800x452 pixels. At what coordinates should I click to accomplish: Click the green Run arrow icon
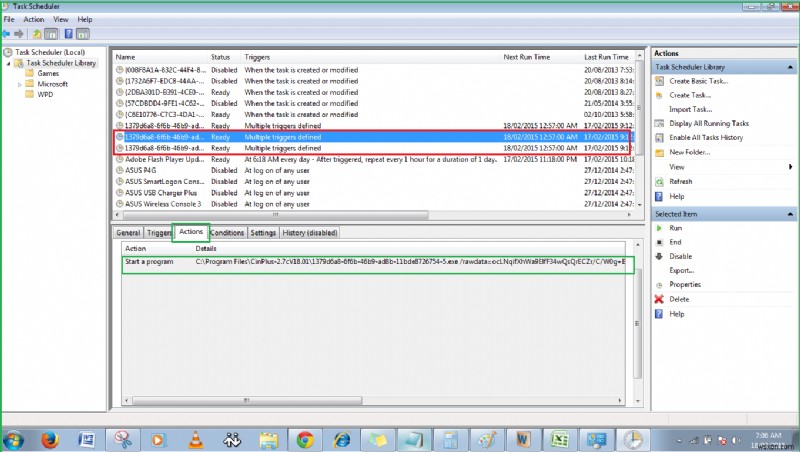659,229
